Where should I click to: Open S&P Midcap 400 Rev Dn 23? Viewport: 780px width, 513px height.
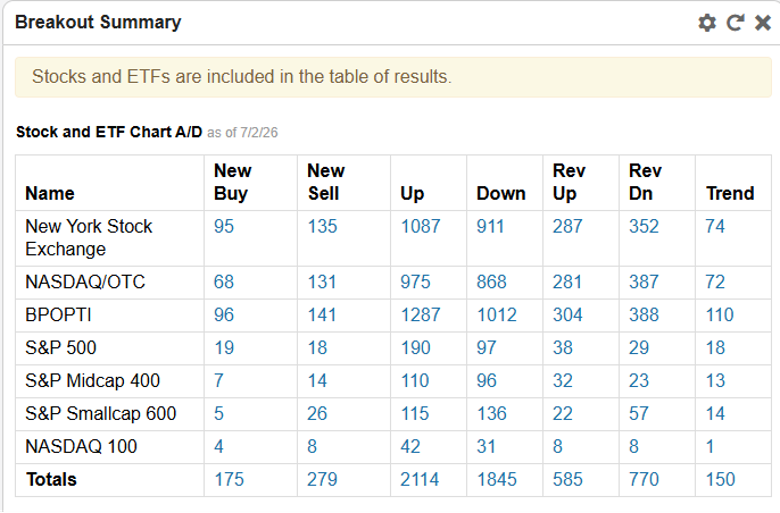pyautogui.click(x=639, y=381)
